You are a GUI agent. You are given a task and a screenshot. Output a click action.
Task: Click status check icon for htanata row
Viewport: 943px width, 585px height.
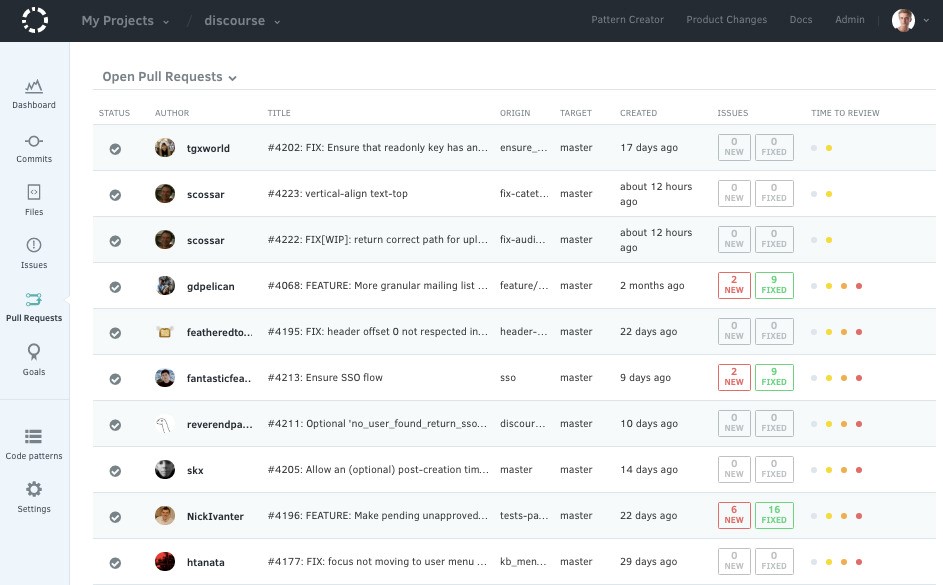click(115, 563)
